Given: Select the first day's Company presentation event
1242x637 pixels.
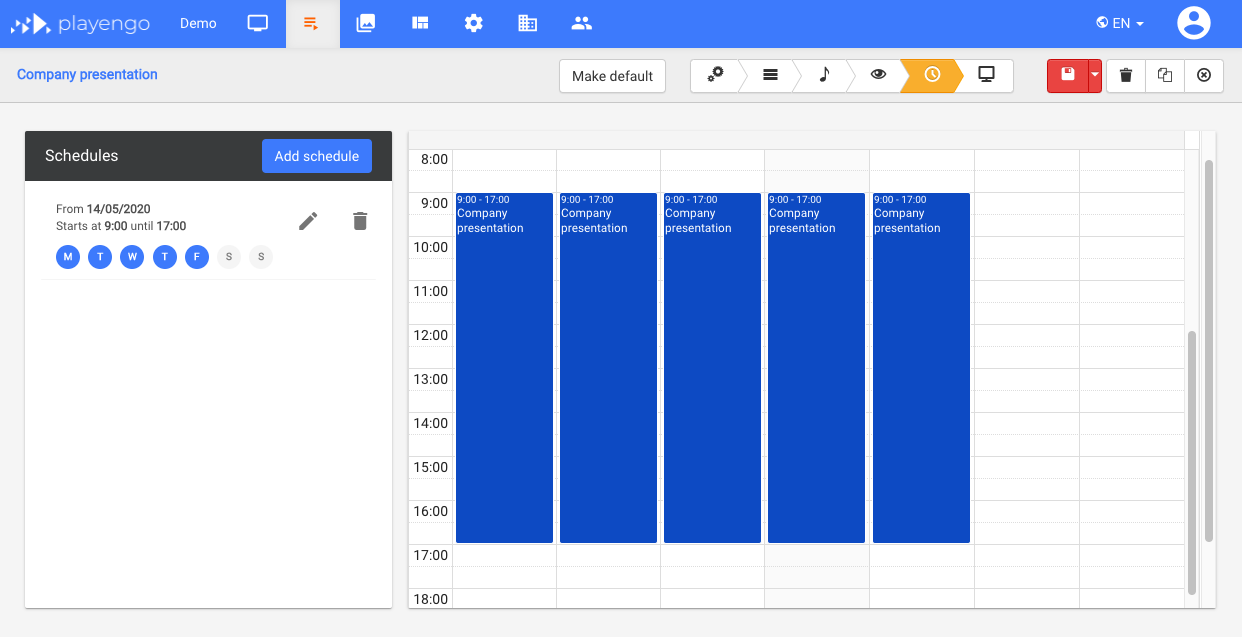Looking at the screenshot, I should click(x=504, y=368).
